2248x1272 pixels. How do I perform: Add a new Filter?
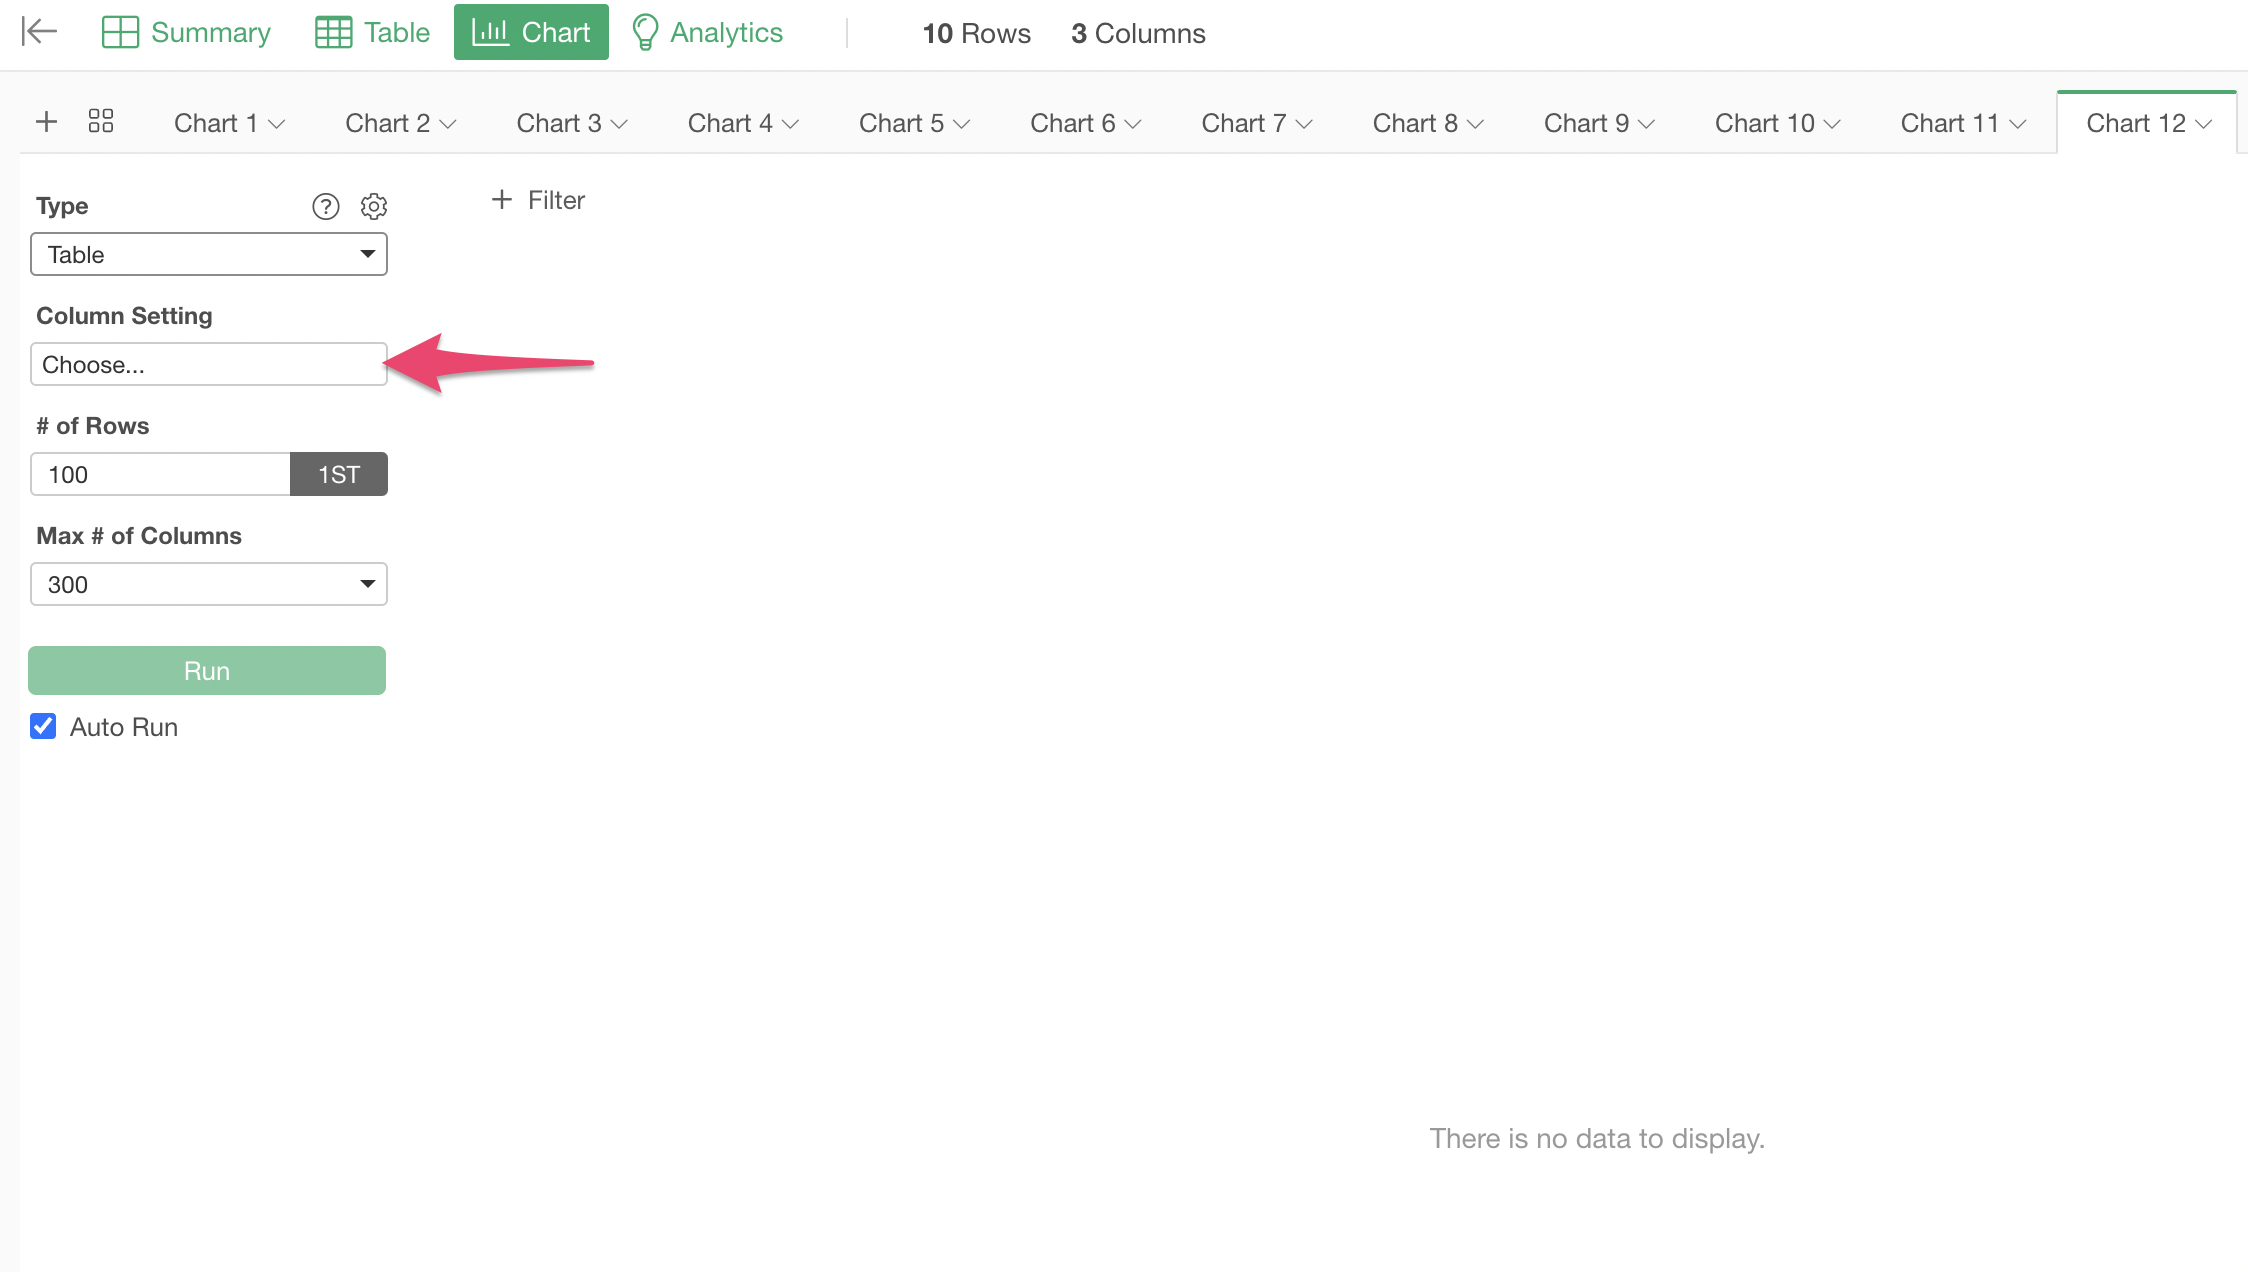click(x=539, y=200)
